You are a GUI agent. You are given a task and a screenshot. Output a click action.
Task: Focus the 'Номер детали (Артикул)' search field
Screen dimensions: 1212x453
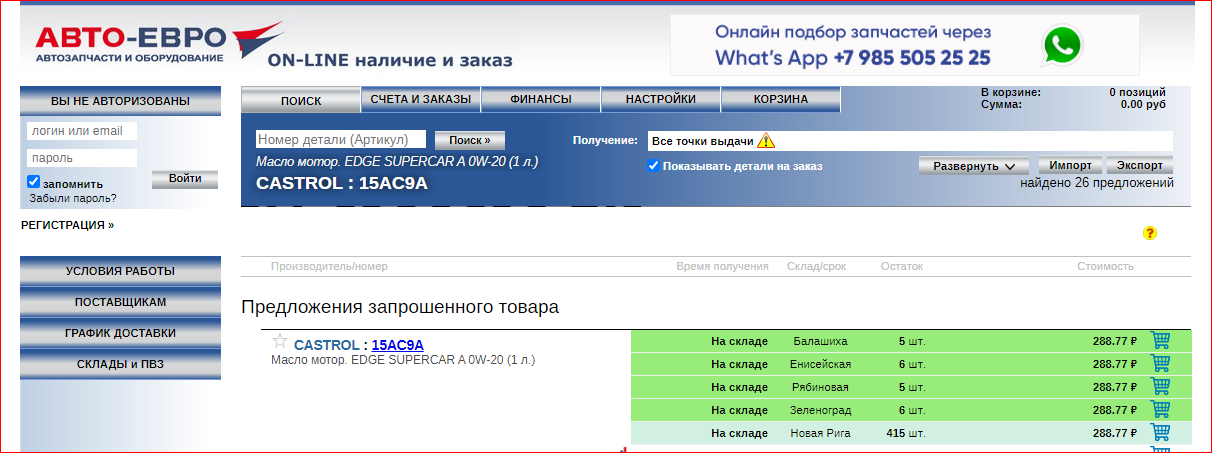tap(341, 140)
